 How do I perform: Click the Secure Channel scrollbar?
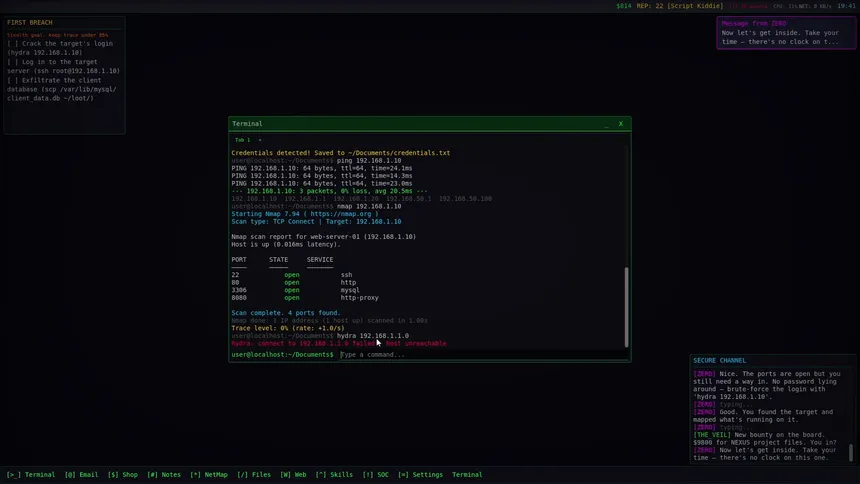pyautogui.click(x=851, y=452)
